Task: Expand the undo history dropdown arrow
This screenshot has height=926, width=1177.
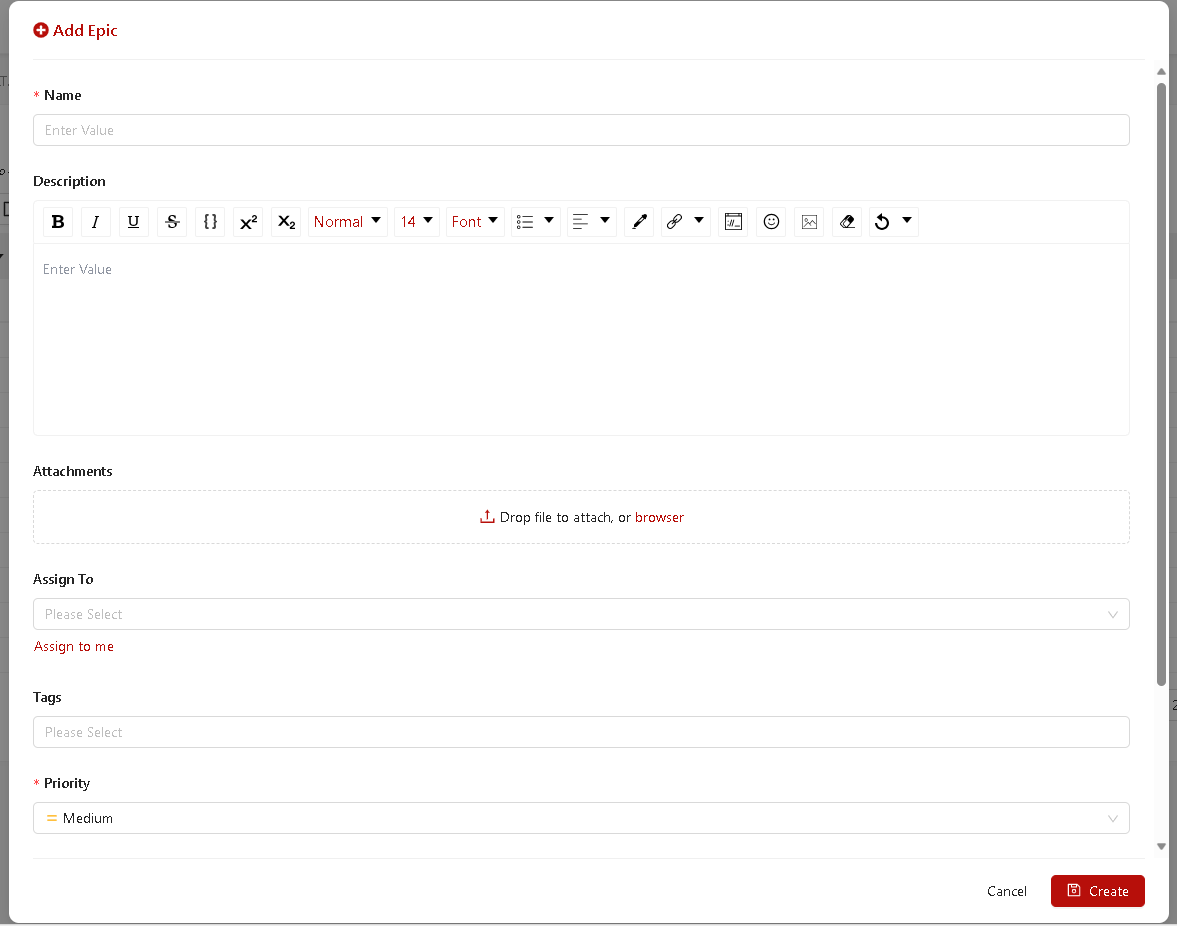Action: [907, 220]
